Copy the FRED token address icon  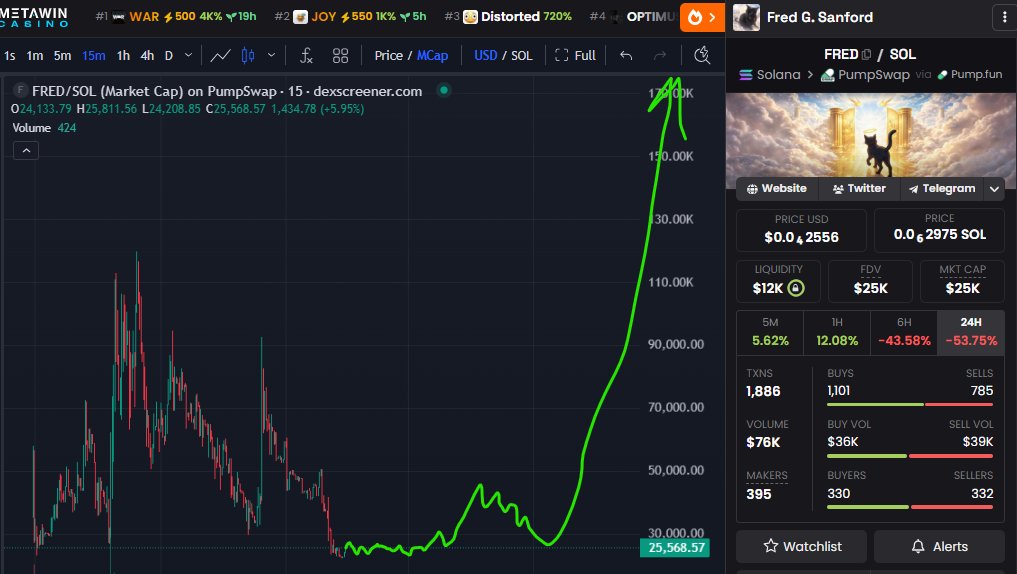[x=866, y=54]
